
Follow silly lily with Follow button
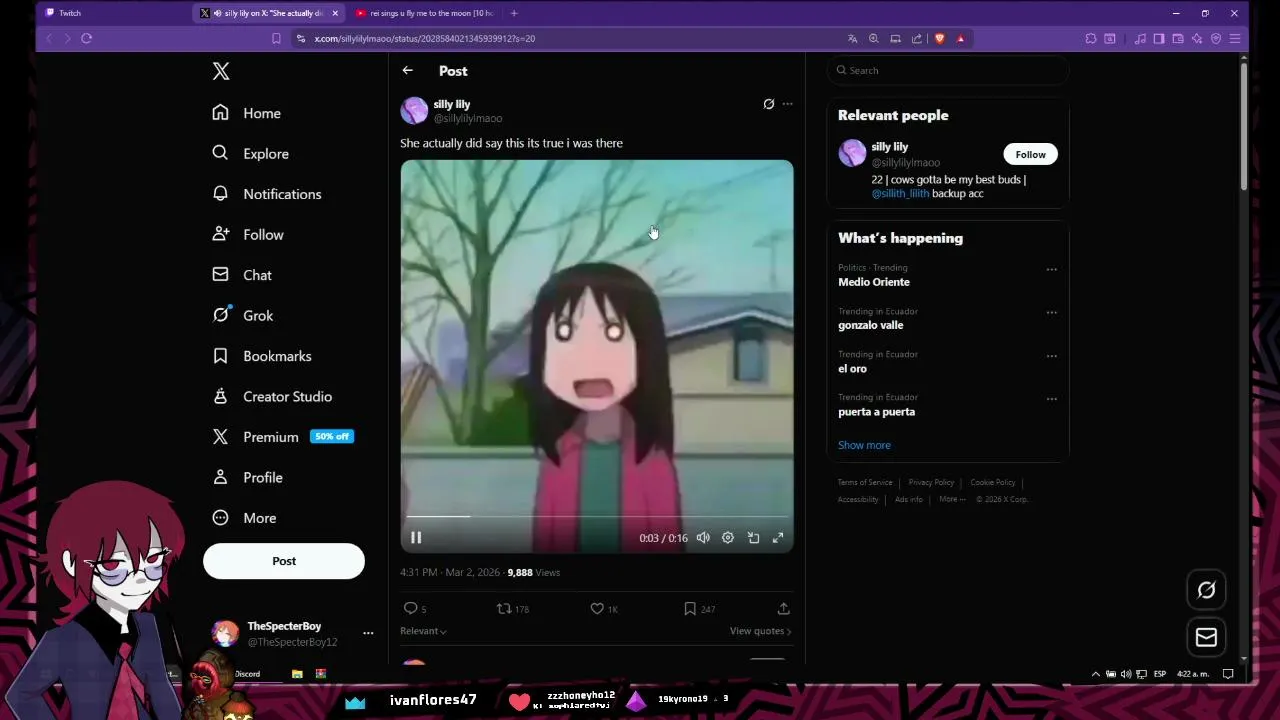coord(1030,154)
